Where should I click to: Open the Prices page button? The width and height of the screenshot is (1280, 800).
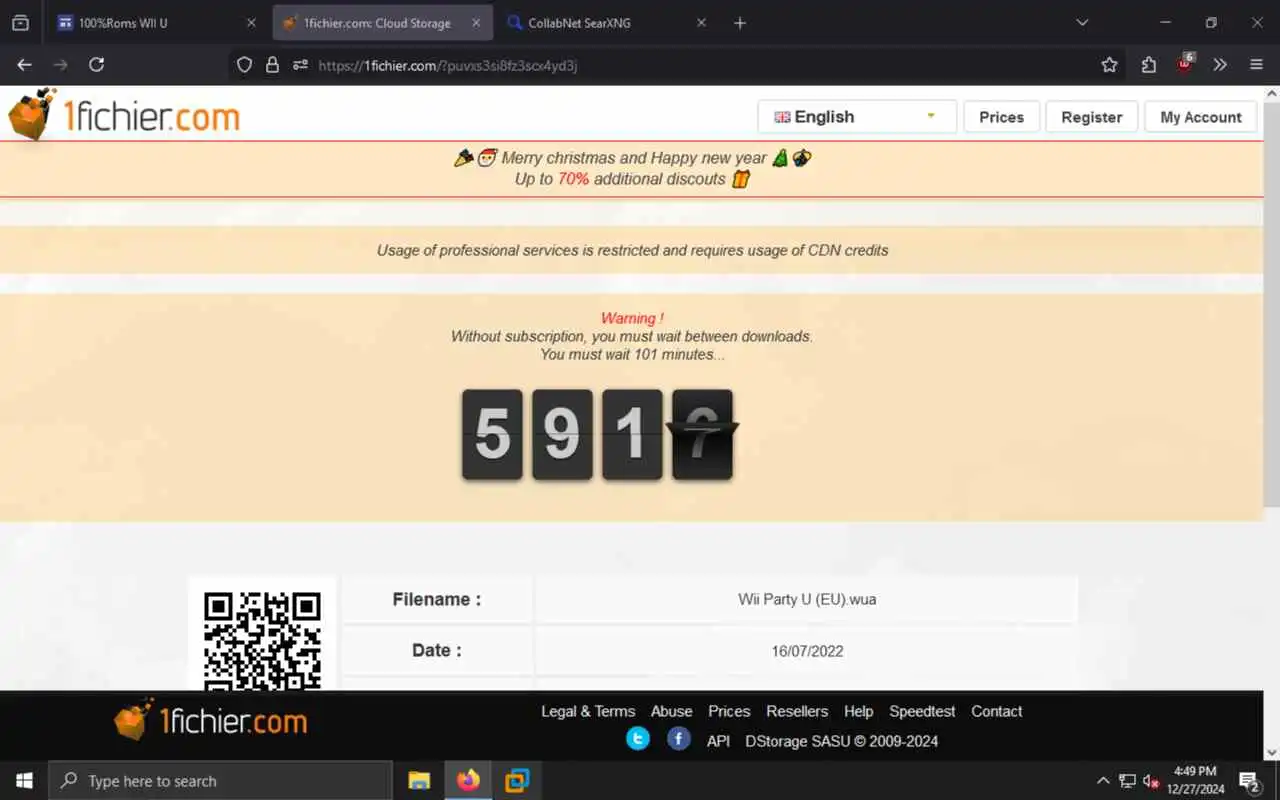pos(1001,117)
